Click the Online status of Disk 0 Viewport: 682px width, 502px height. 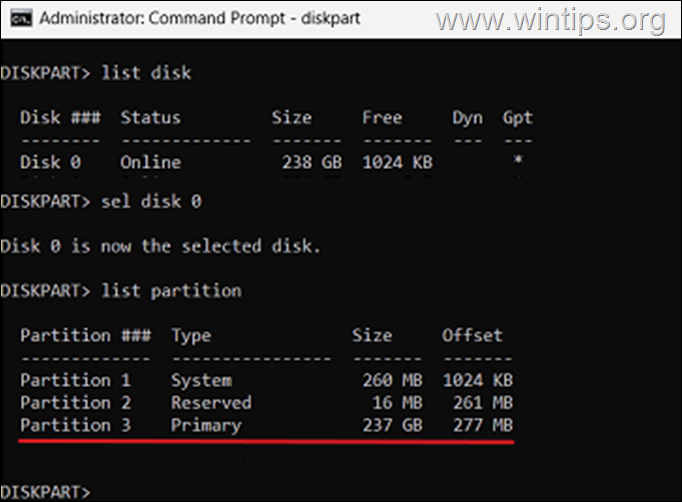[x=151, y=162]
